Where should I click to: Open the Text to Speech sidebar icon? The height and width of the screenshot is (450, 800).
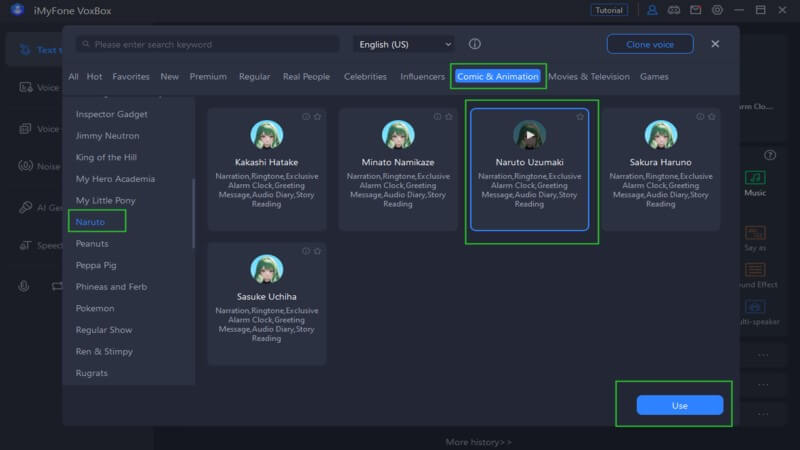[24, 49]
